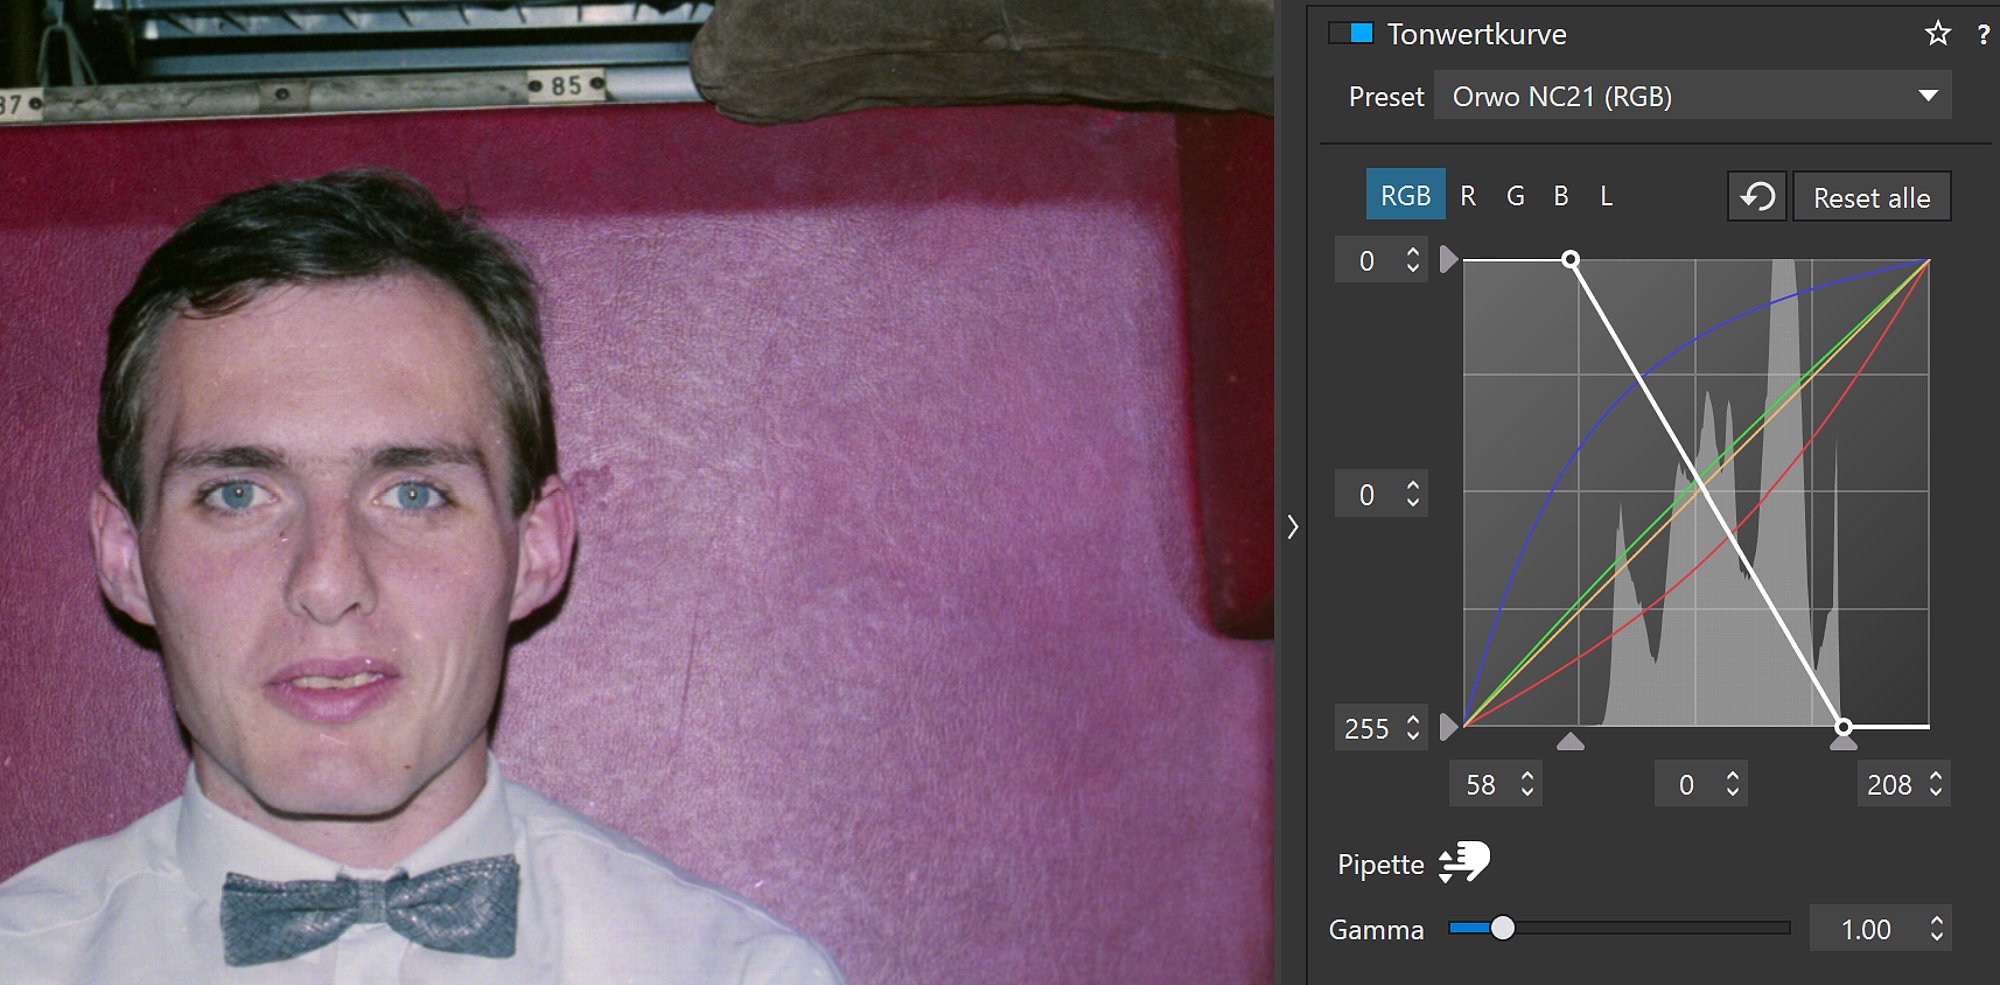
Task: Switch to the R channel tab
Action: coord(1467,196)
